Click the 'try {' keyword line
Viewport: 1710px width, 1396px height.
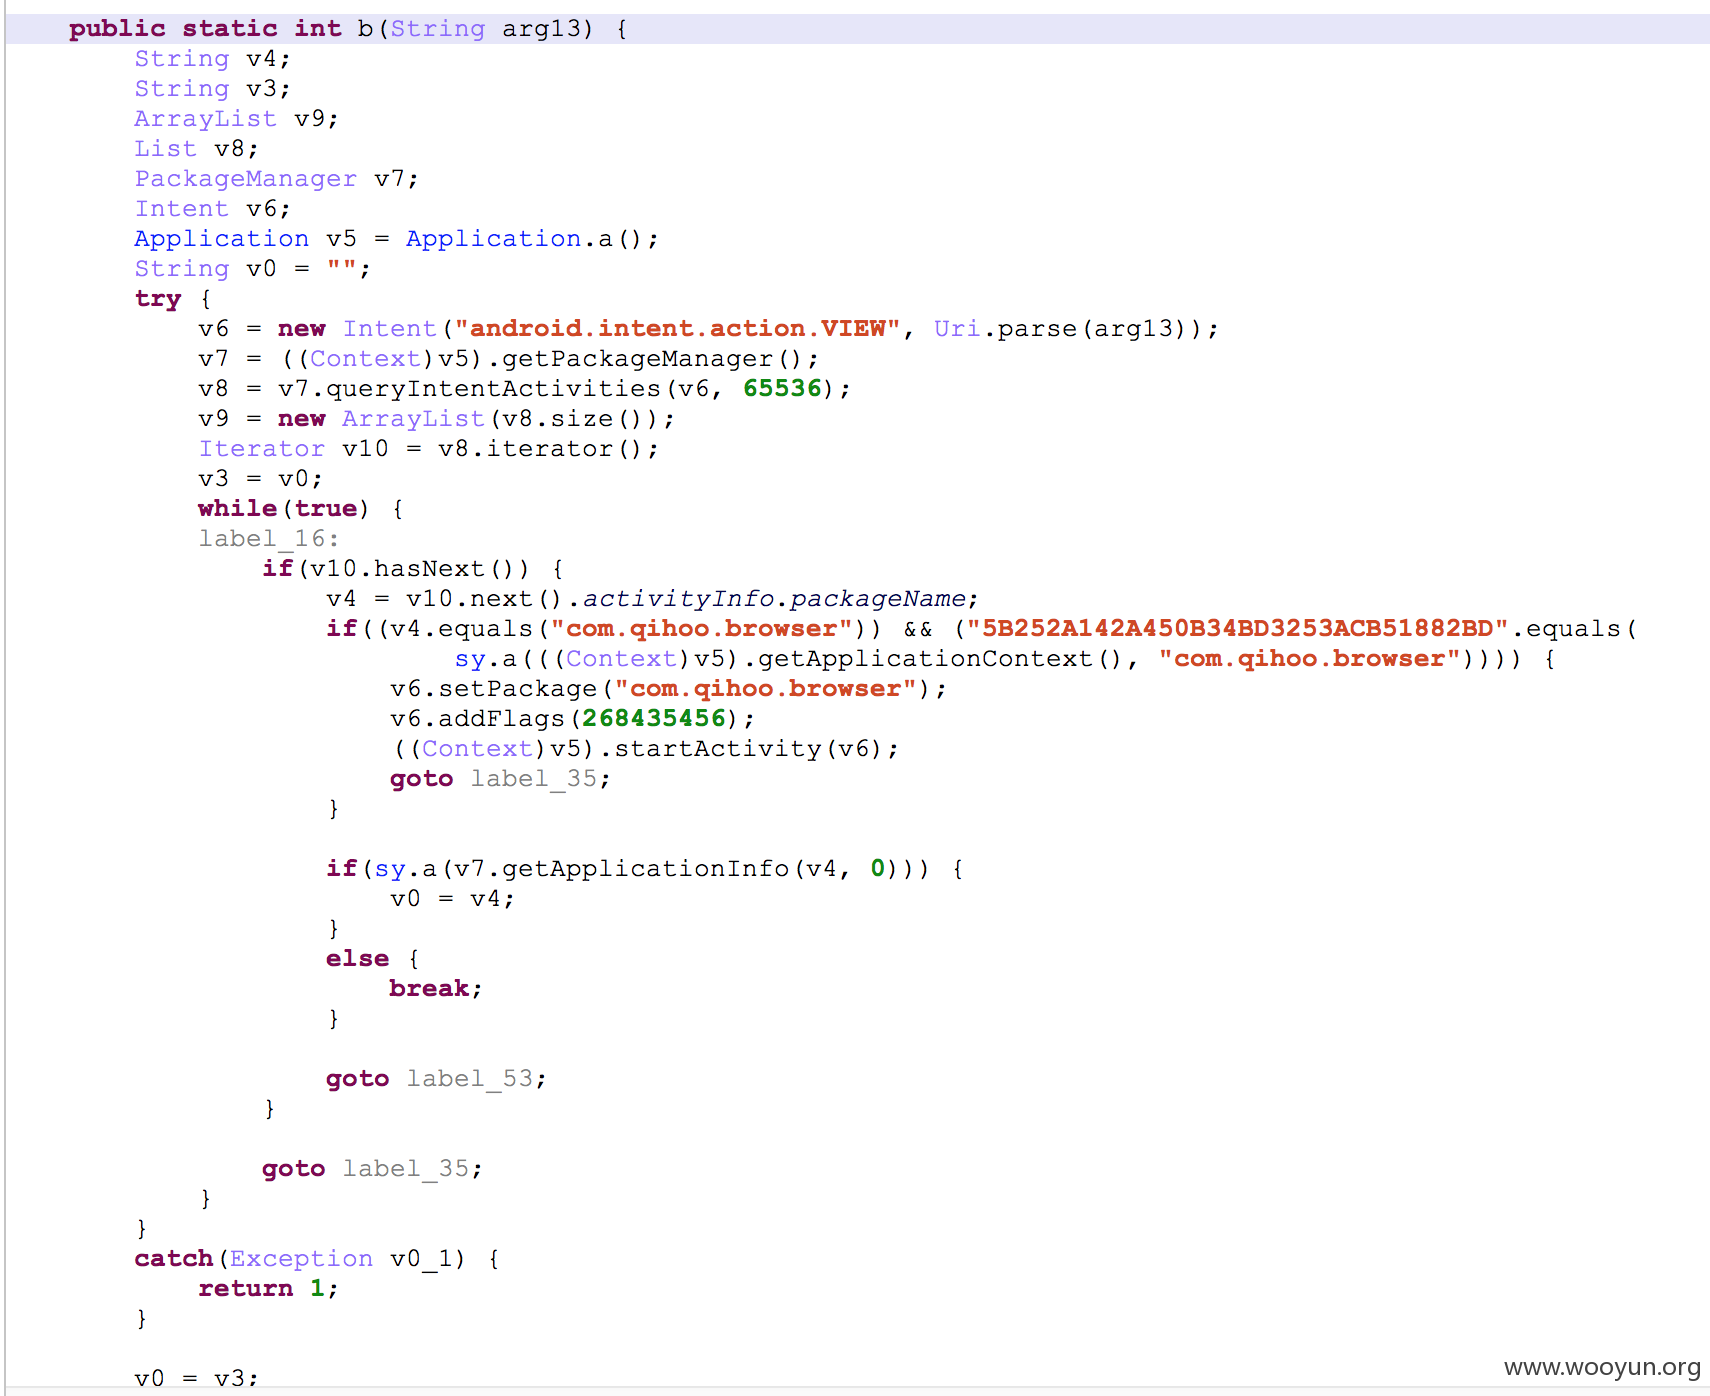173,299
